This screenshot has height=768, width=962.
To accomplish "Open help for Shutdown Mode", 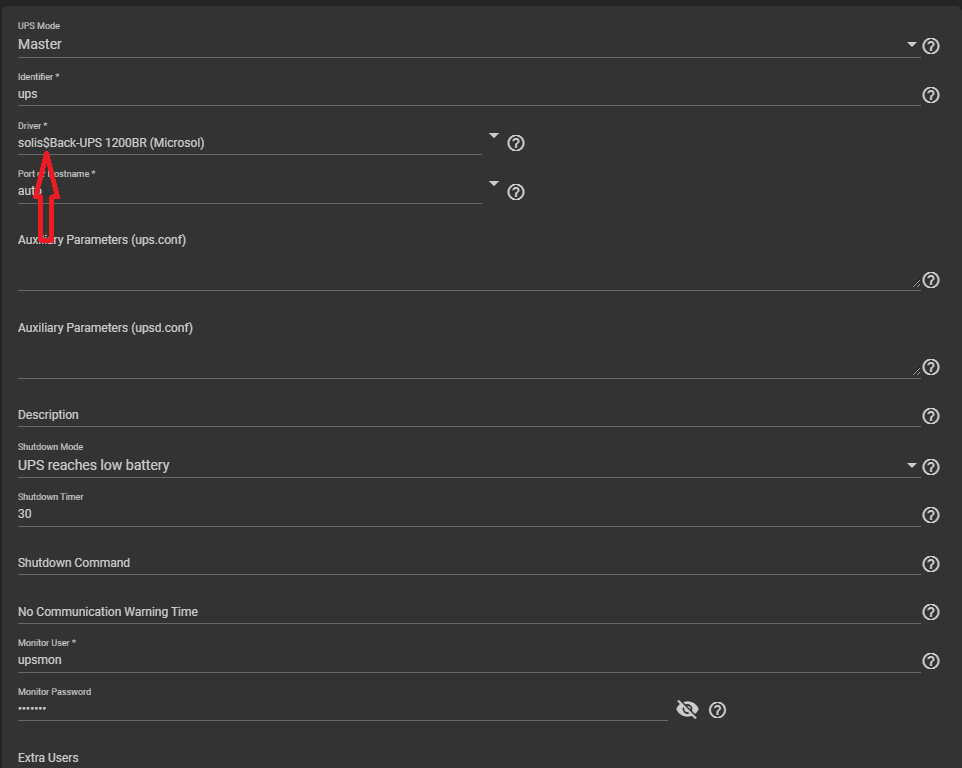I will click(x=931, y=467).
